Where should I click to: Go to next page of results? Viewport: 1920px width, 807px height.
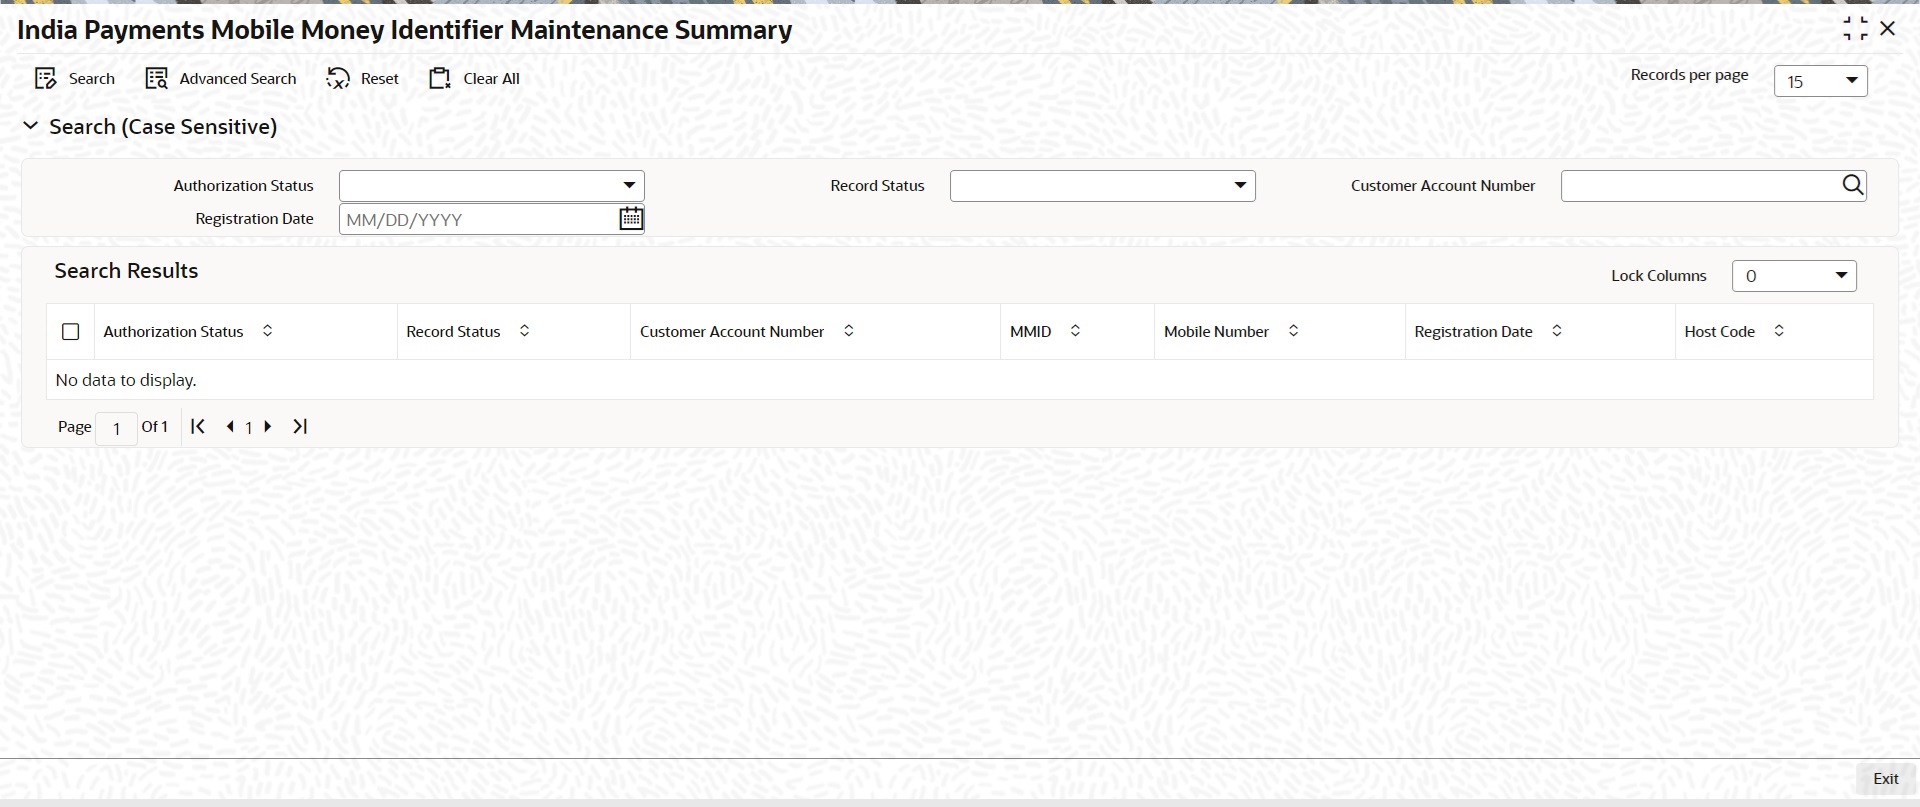pyautogui.click(x=268, y=427)
